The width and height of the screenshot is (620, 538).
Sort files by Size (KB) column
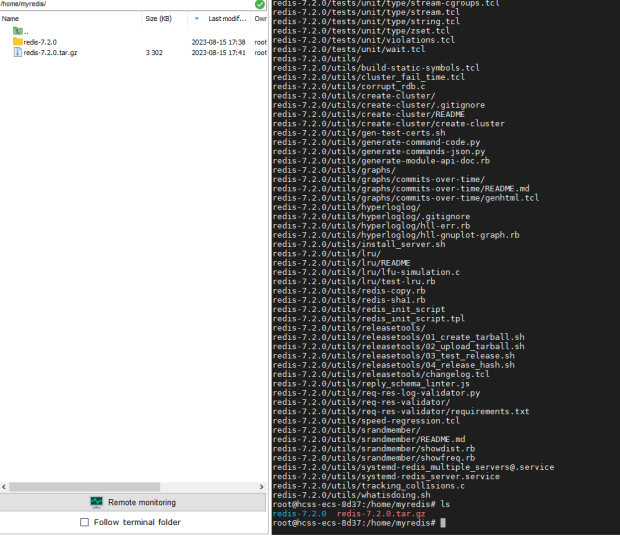tap(159, 19)
